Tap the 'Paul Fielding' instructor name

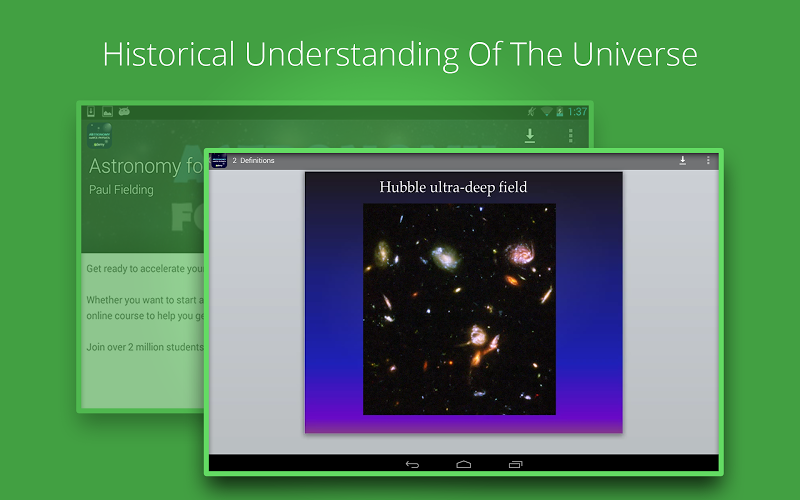121,190
